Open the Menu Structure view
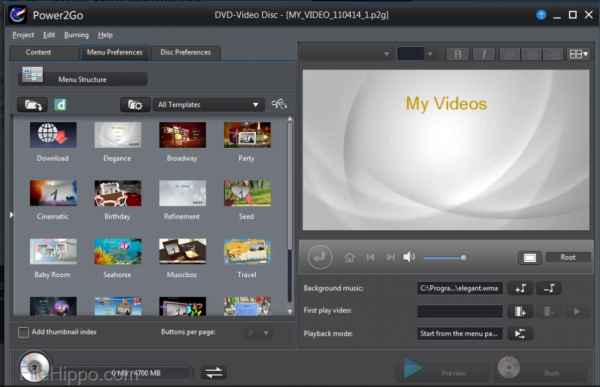 pos(82,79)
